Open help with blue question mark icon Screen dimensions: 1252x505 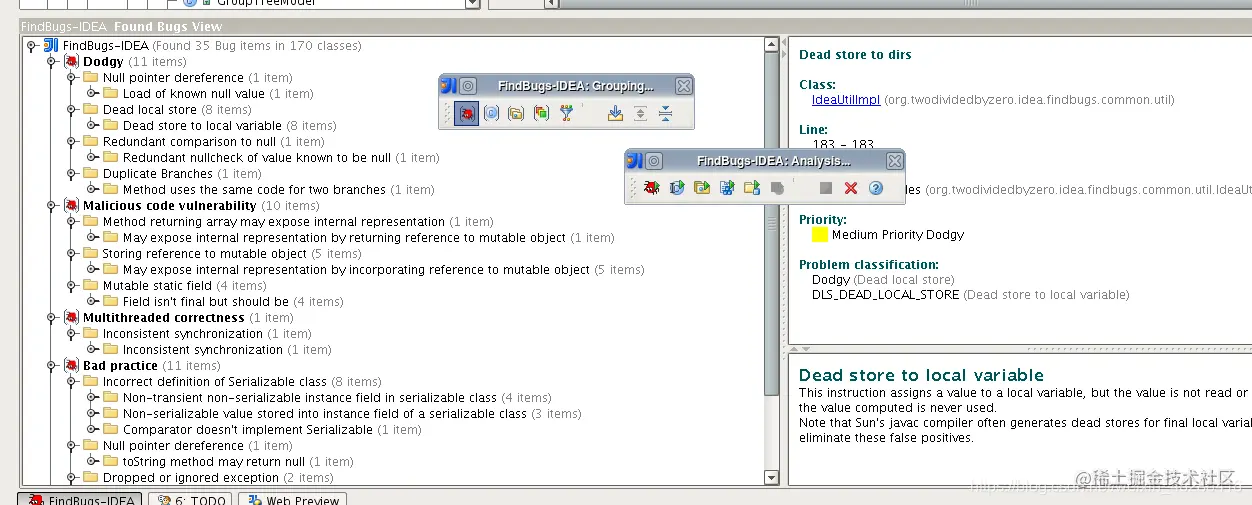tap(876, 187)
